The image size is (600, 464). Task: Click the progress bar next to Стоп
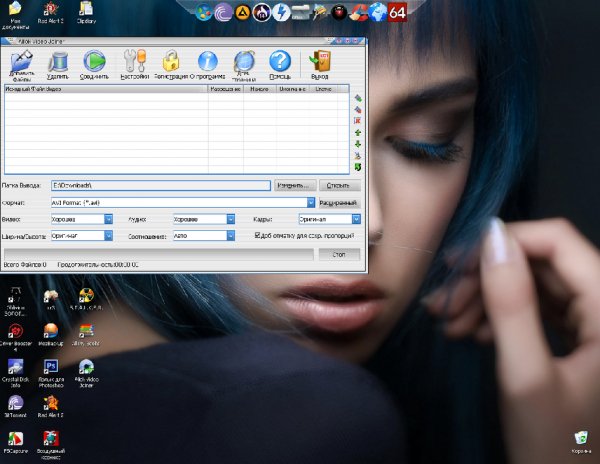click(x=159, y=254)
